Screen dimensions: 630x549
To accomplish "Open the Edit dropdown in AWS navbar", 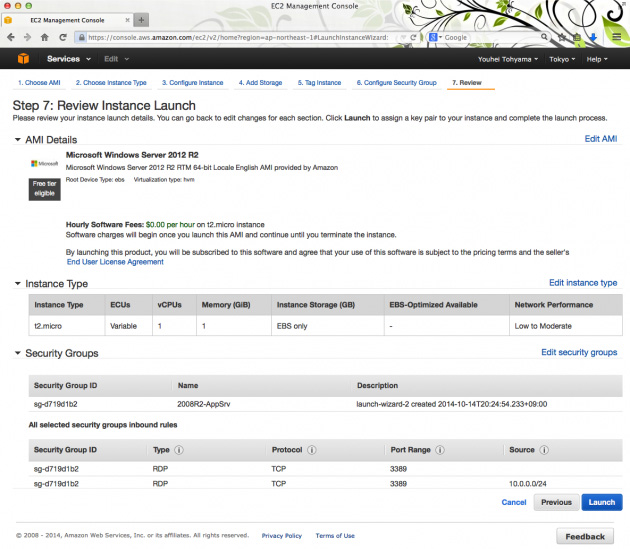I will tap(117, 59).
